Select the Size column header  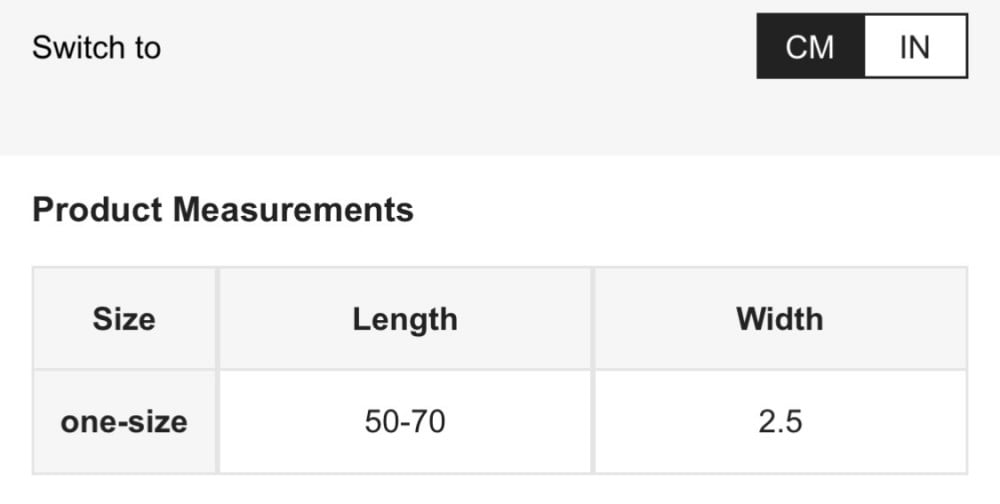[124, 319]
